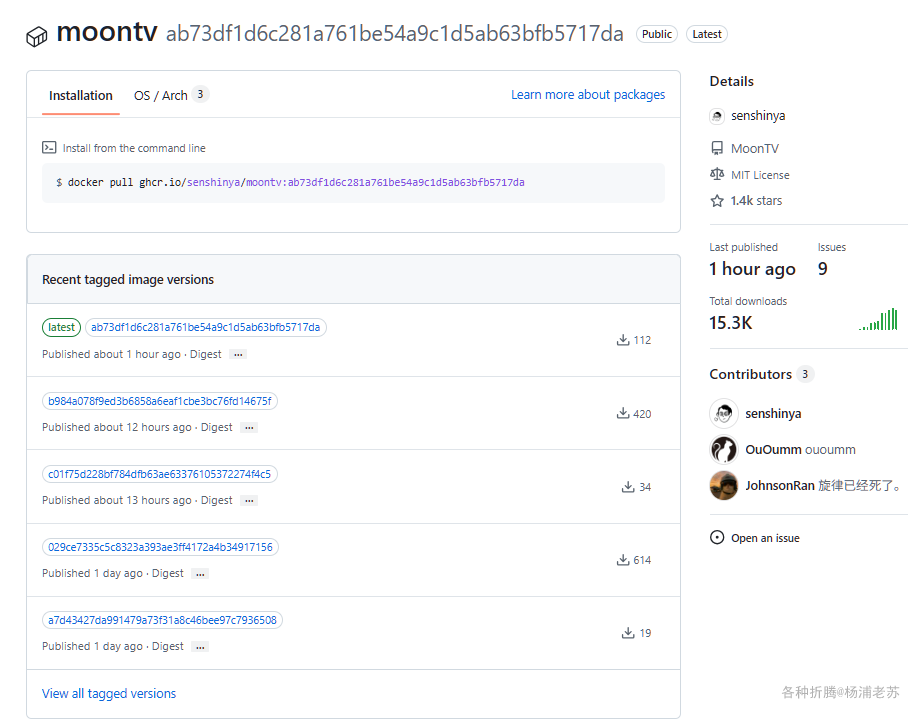Click the moontv package title
The width and height of the screenshot is (921, 719).
[107, 32]
